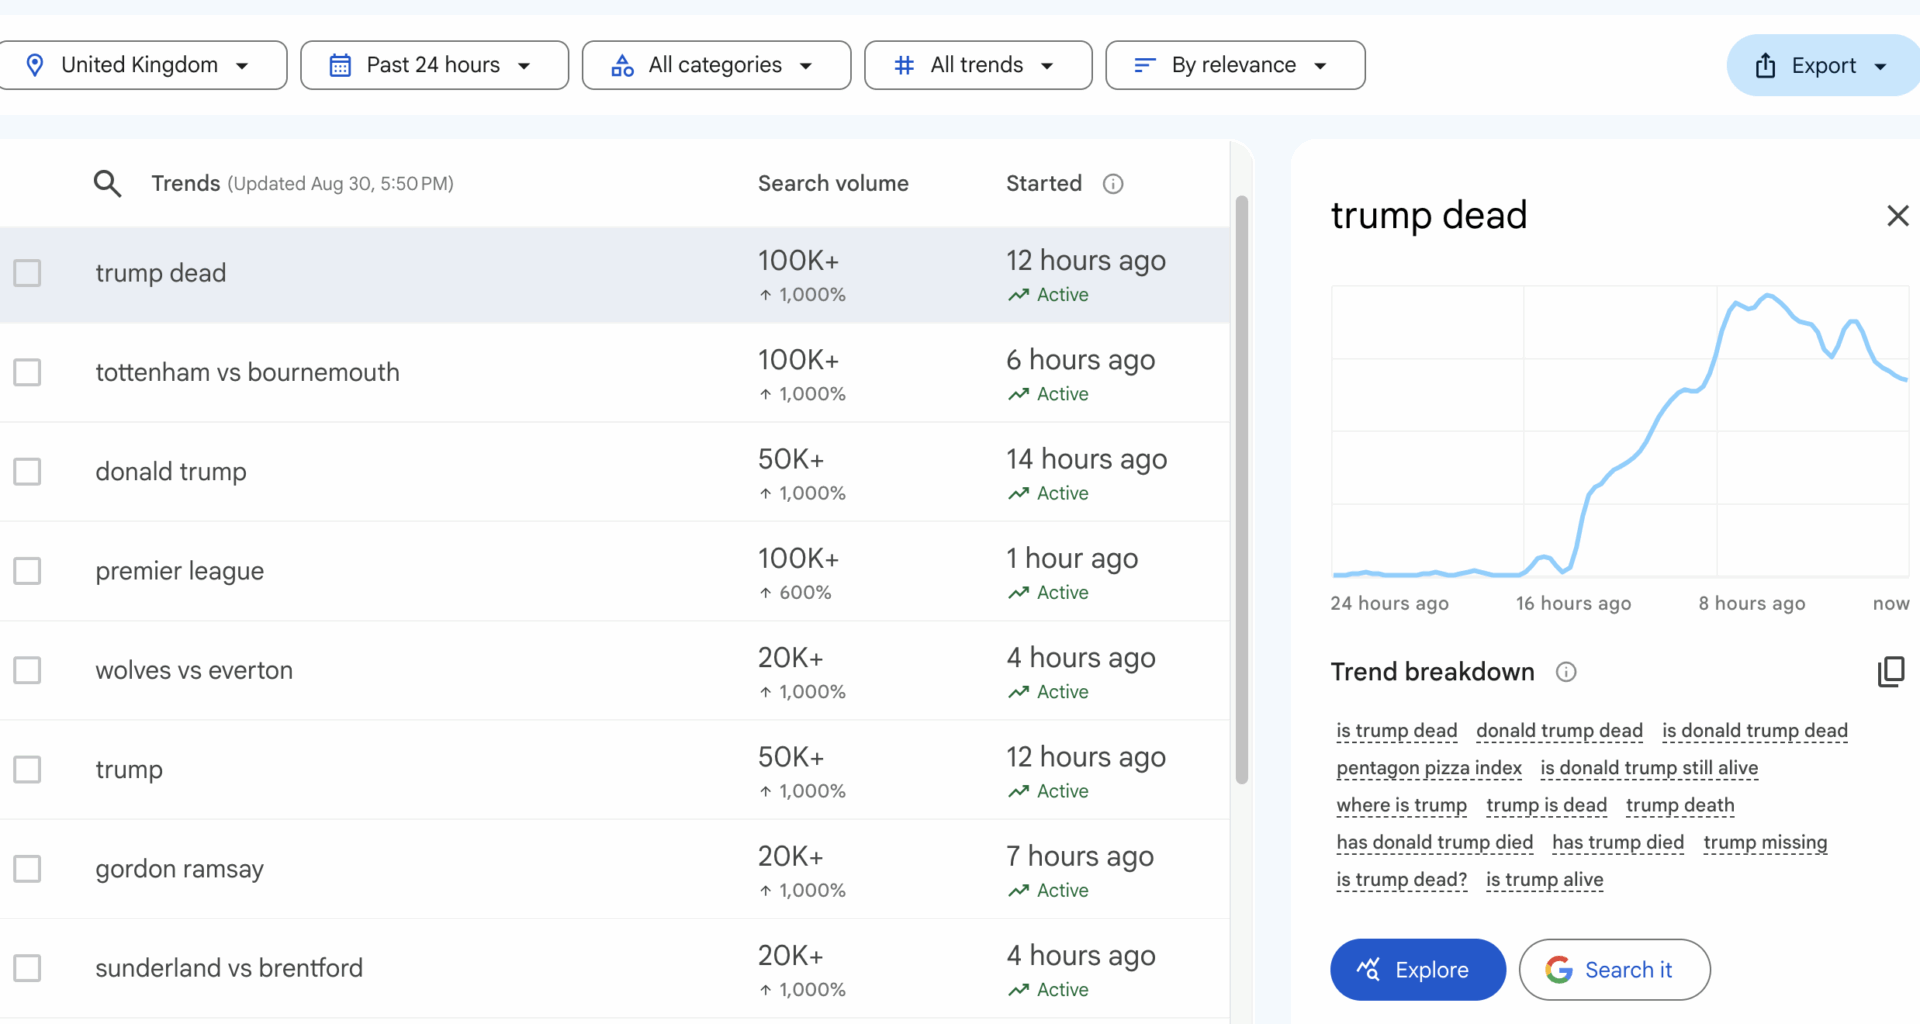Select the premier league trend row
The width and height of the screenshot is (1920, 1024).
tap(615, 571)
